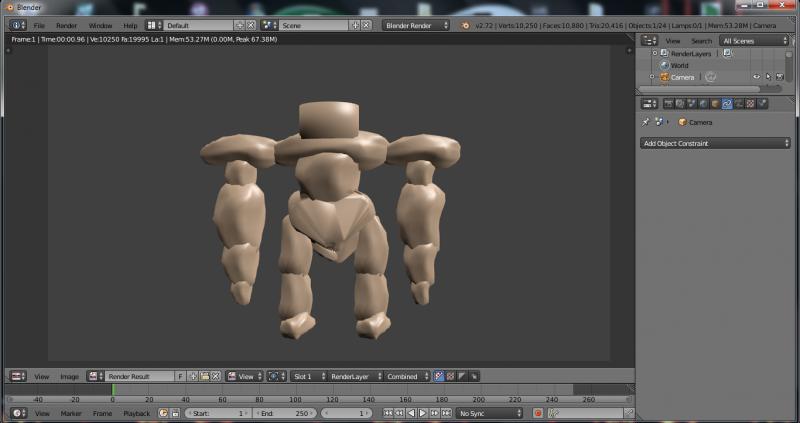Click the Object properties cube tab icon
Image resolution: width=800 pixels, height=423 pixels.
point(715,103)
